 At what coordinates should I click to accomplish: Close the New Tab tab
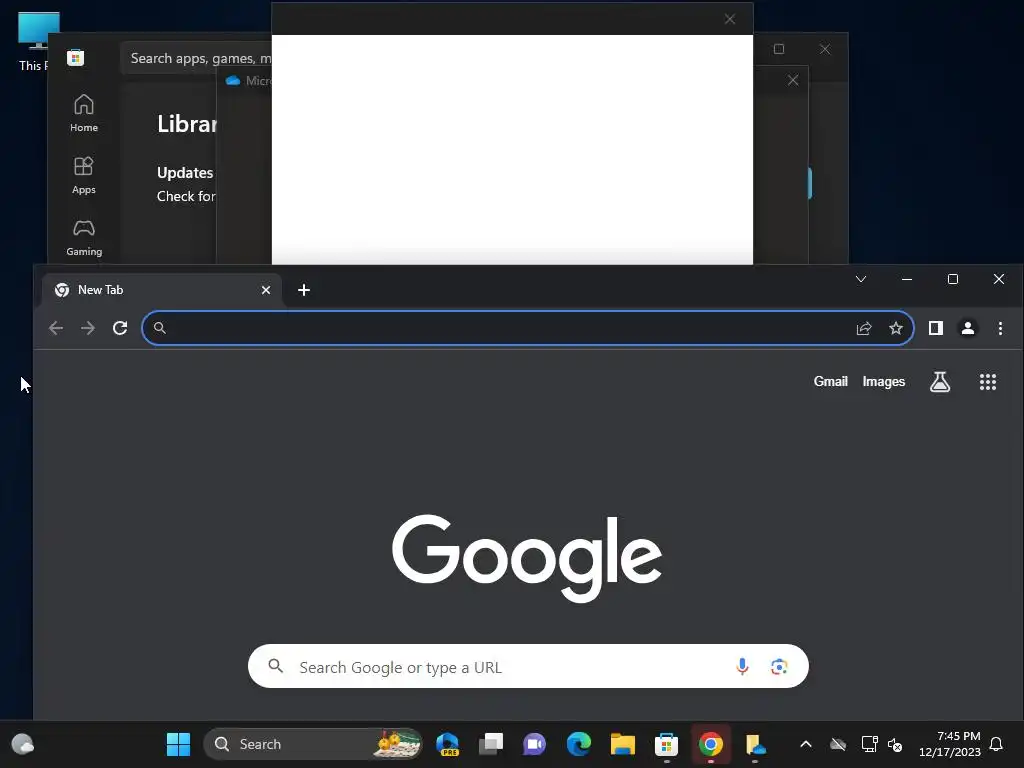point(266,290)
